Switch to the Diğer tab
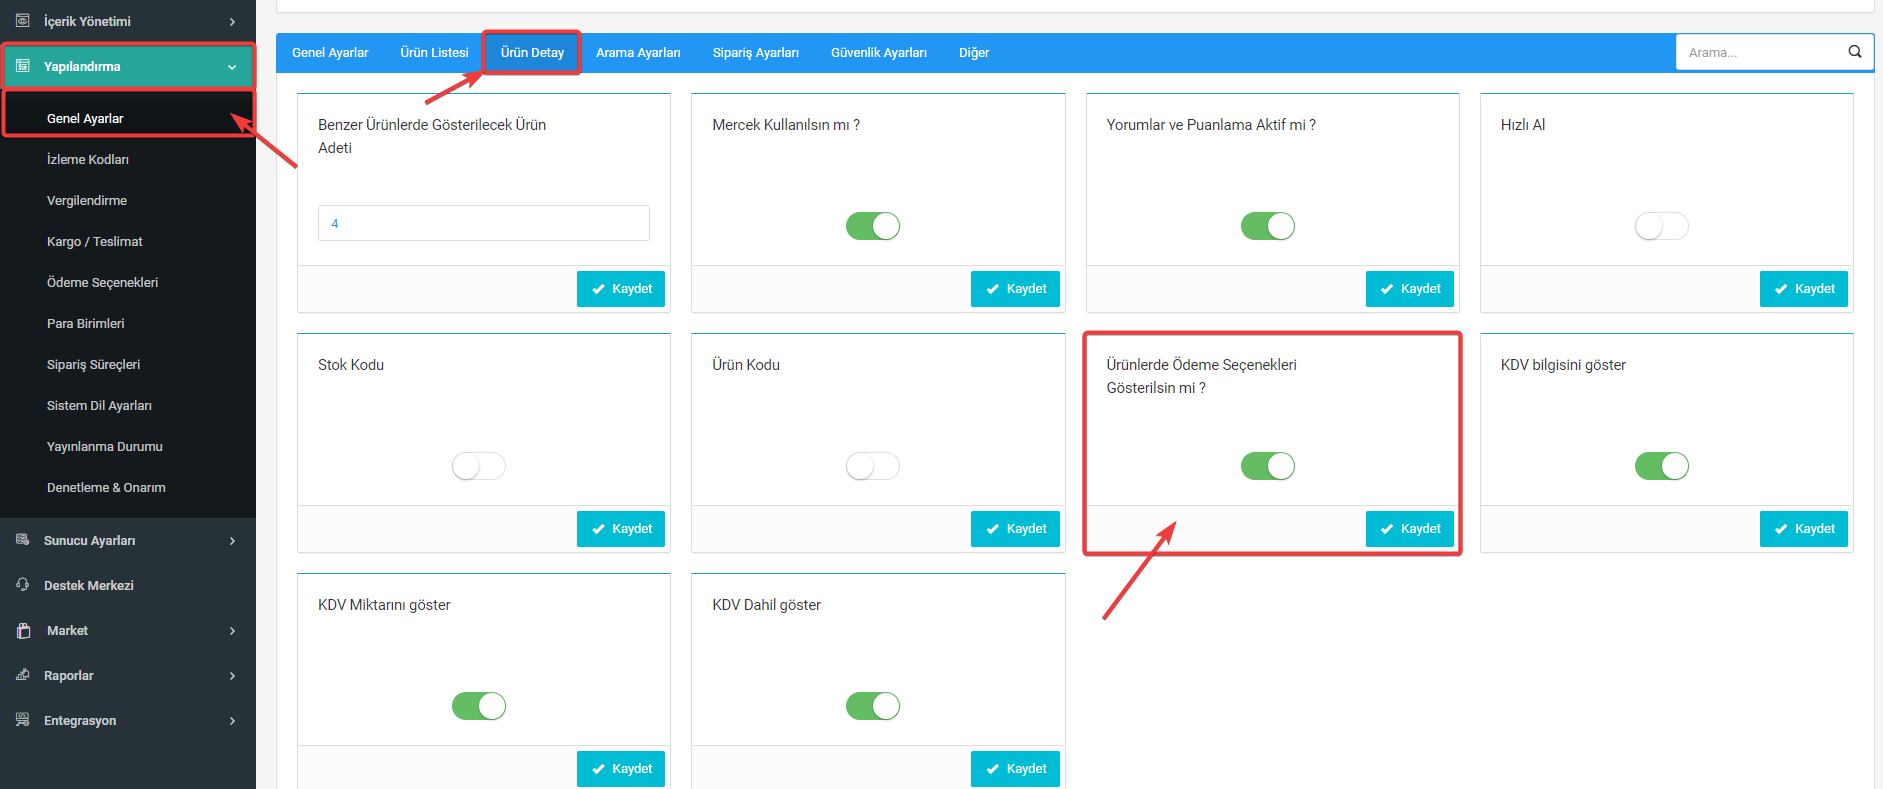The width and height of the screenshot is (1883, 789). 973,53
